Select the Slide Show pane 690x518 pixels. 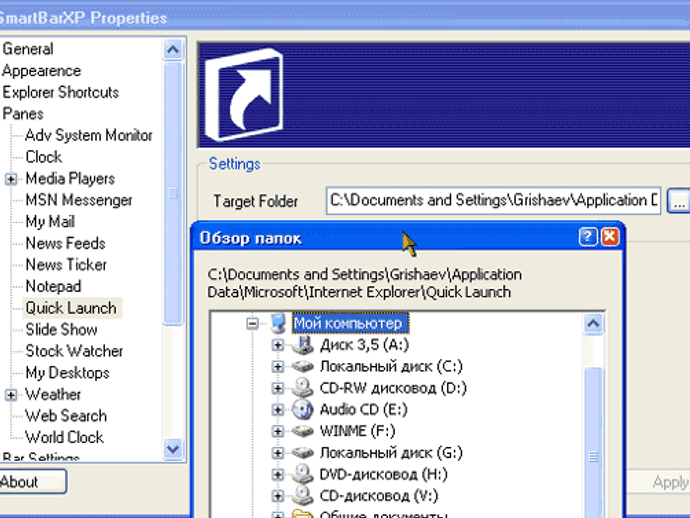point(61,330)
